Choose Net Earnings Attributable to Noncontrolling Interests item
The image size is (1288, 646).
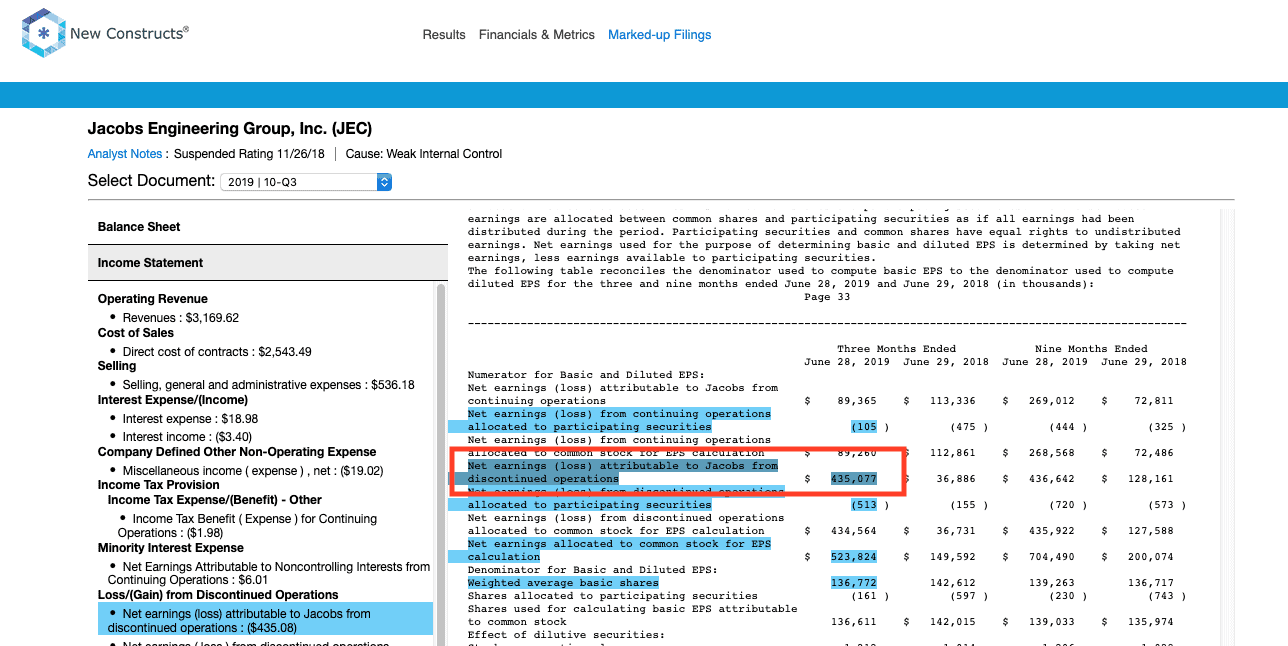click(269, 573)
